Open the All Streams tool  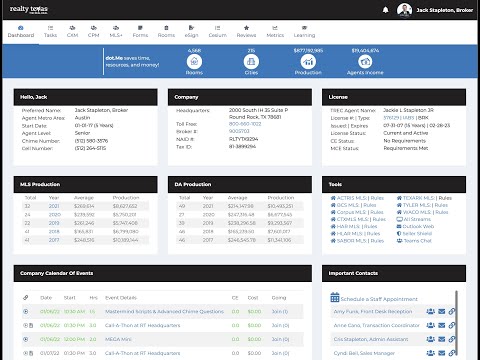[413, 219]
